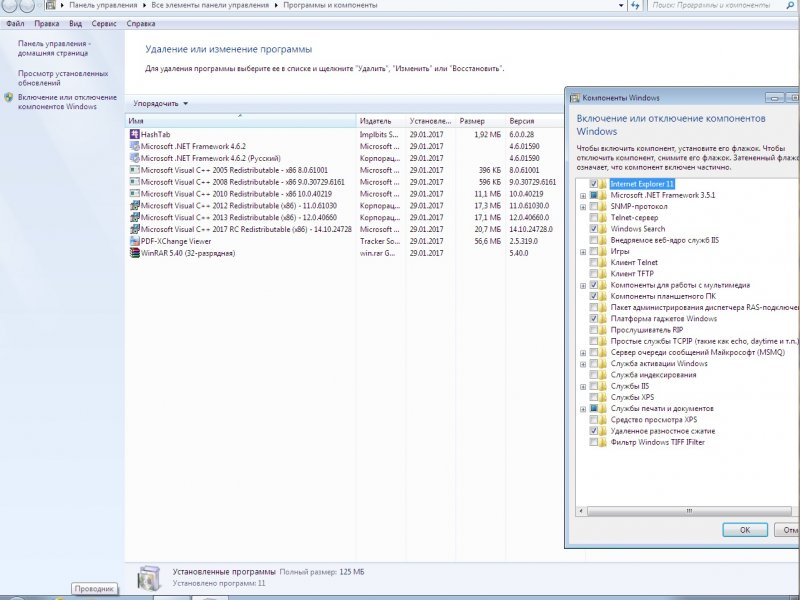This screenshot has width=800, height=600.
Task: Uncheck the Internet Explorer 11 component
Action: click(594, 184)
